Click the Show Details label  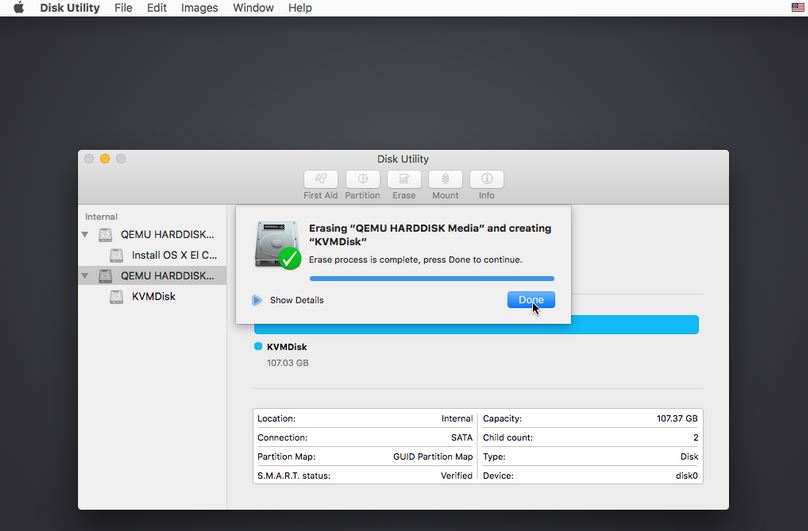297,300
